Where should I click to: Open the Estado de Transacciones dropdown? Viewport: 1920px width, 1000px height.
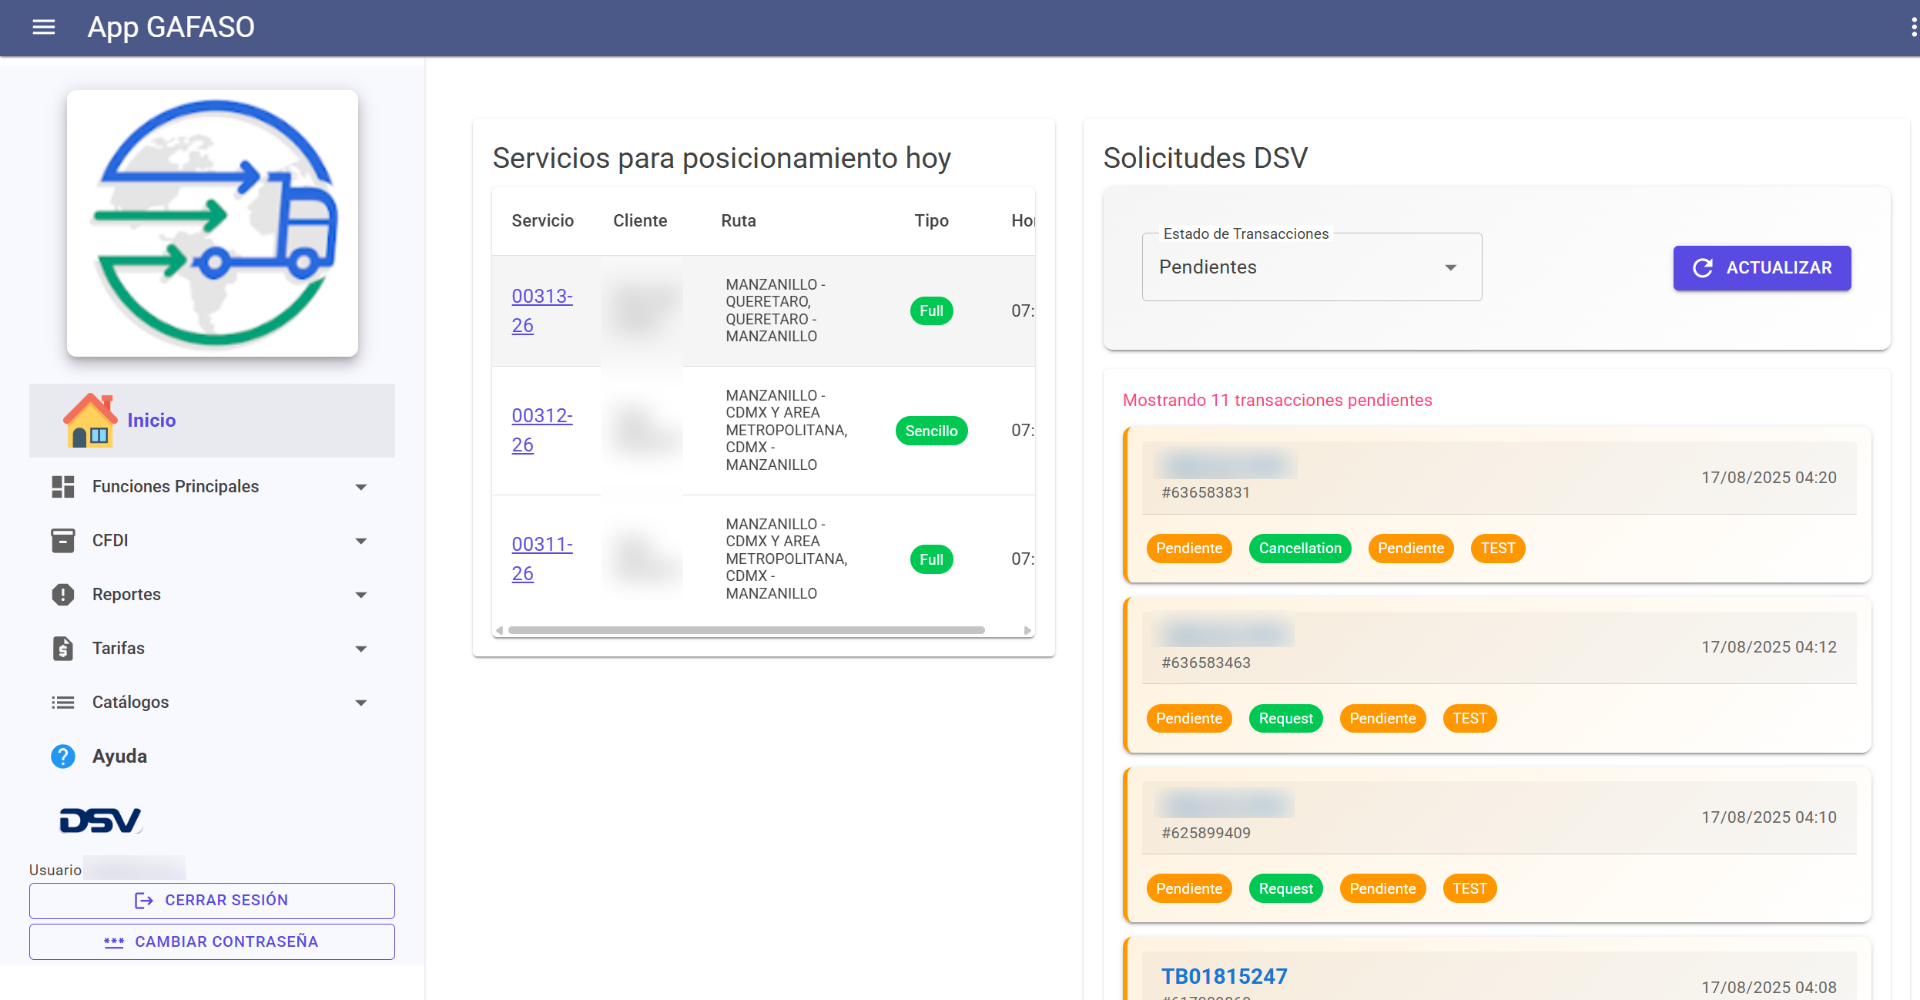(1311, 267)
